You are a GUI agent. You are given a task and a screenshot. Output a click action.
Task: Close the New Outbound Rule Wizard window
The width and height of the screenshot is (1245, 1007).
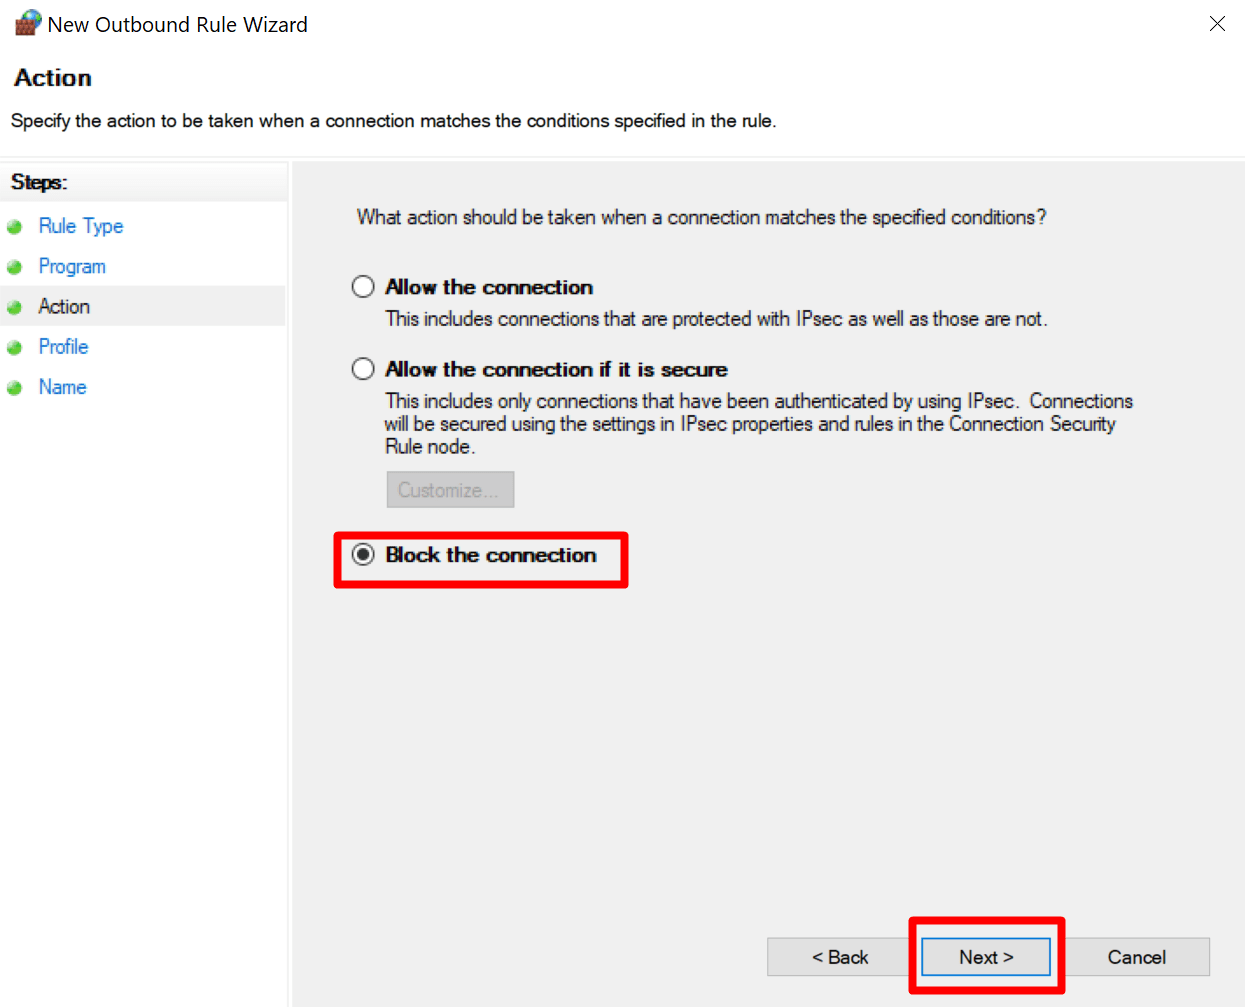(x=1217, y=24)
